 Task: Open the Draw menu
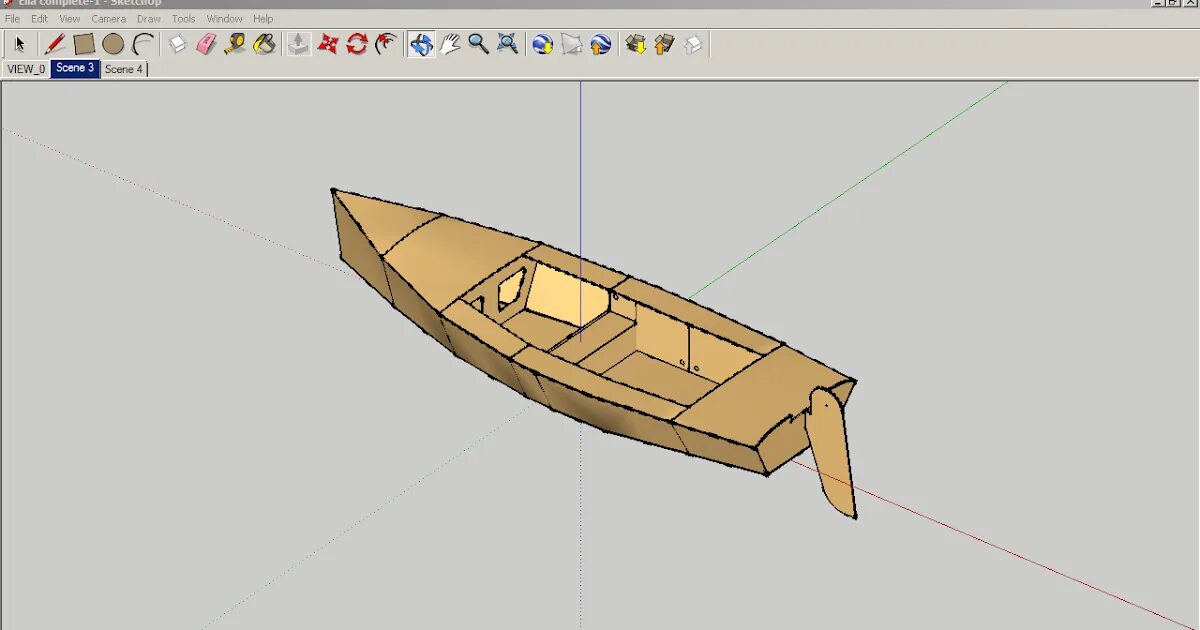(149, 19)
